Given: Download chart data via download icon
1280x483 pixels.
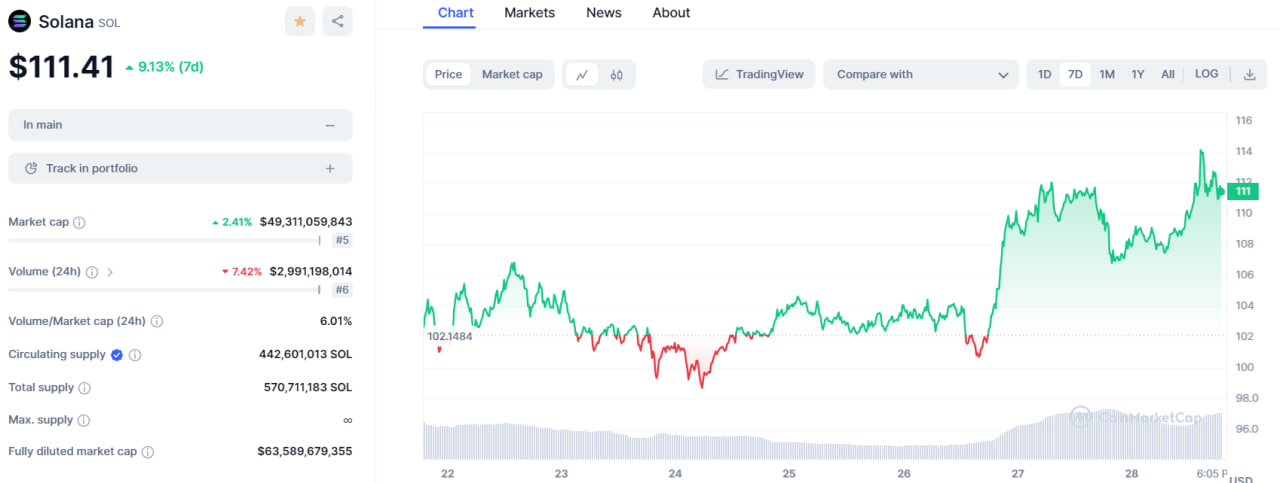Looking at the screenshot, I should (1249, 75).
